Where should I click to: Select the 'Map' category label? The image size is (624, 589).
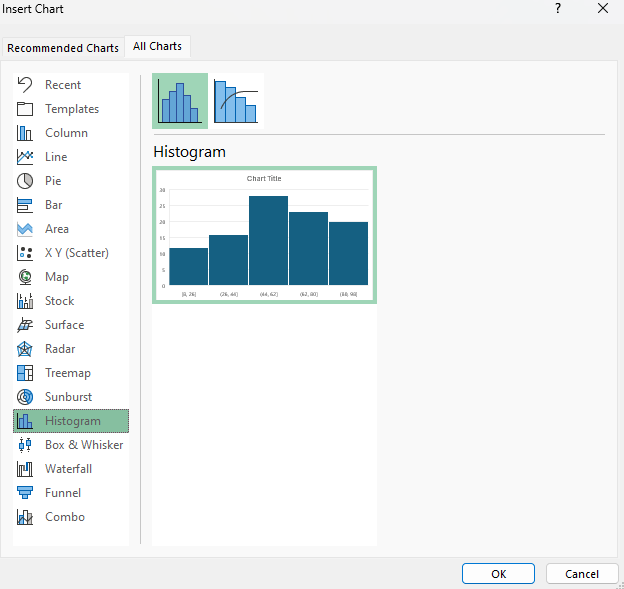[x=57, y=277]
